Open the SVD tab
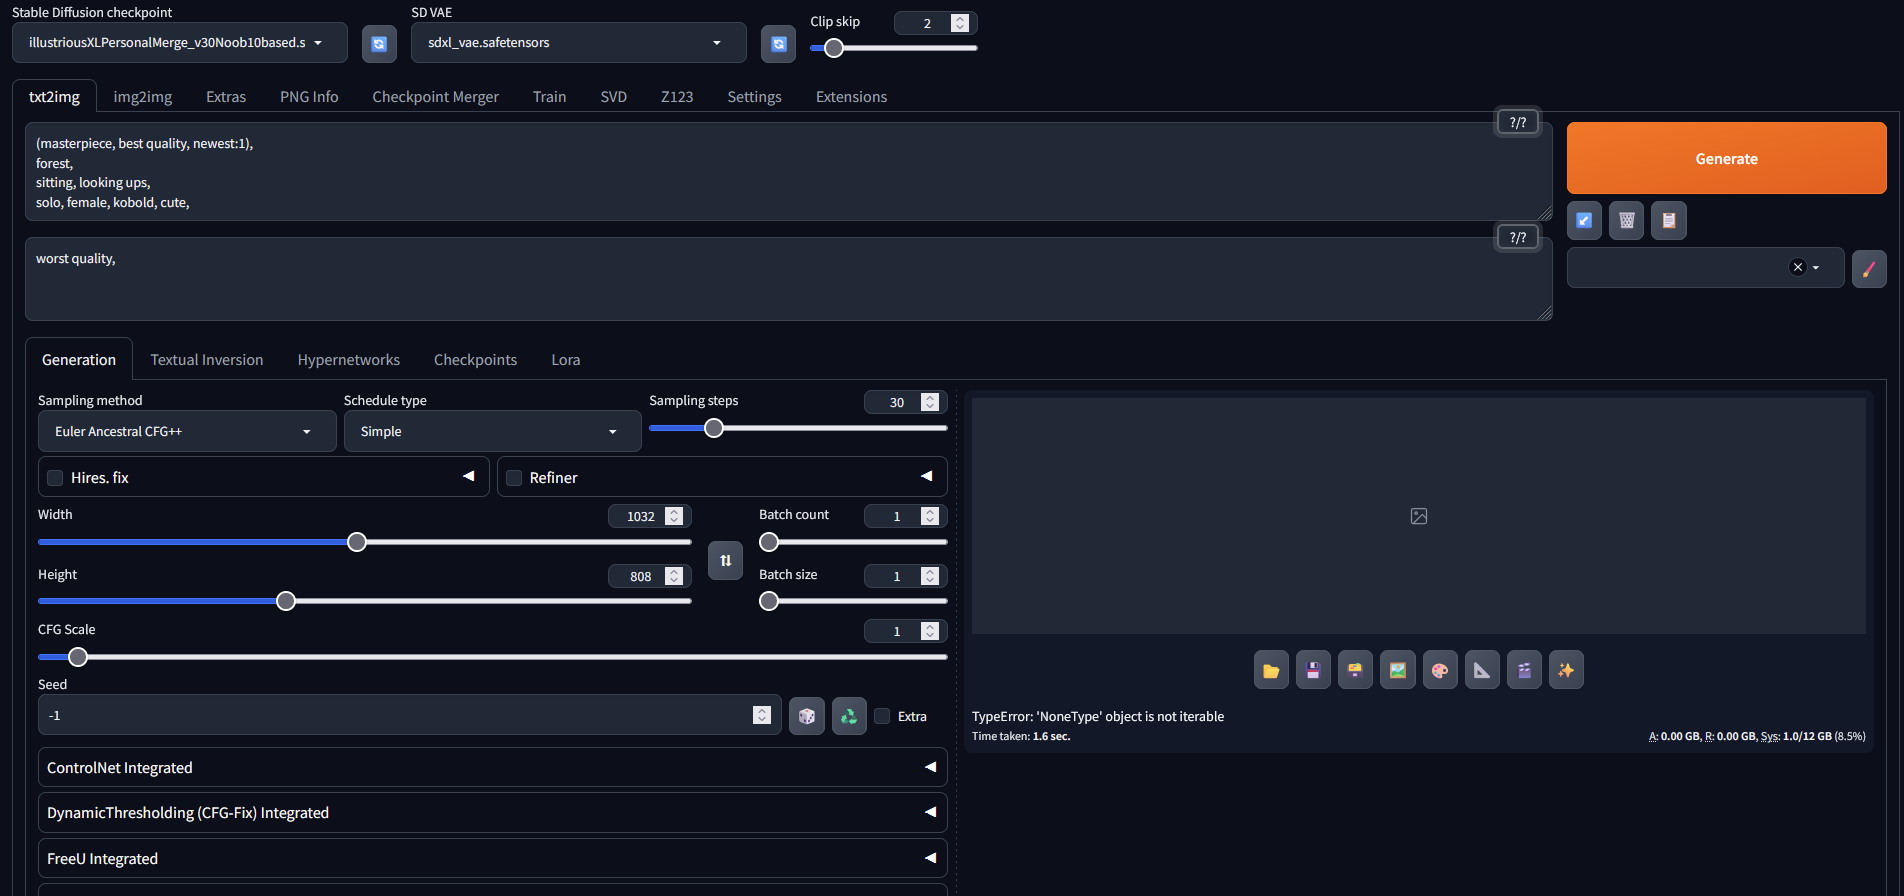Screen dimensions: 1904x896 point(613,97)
